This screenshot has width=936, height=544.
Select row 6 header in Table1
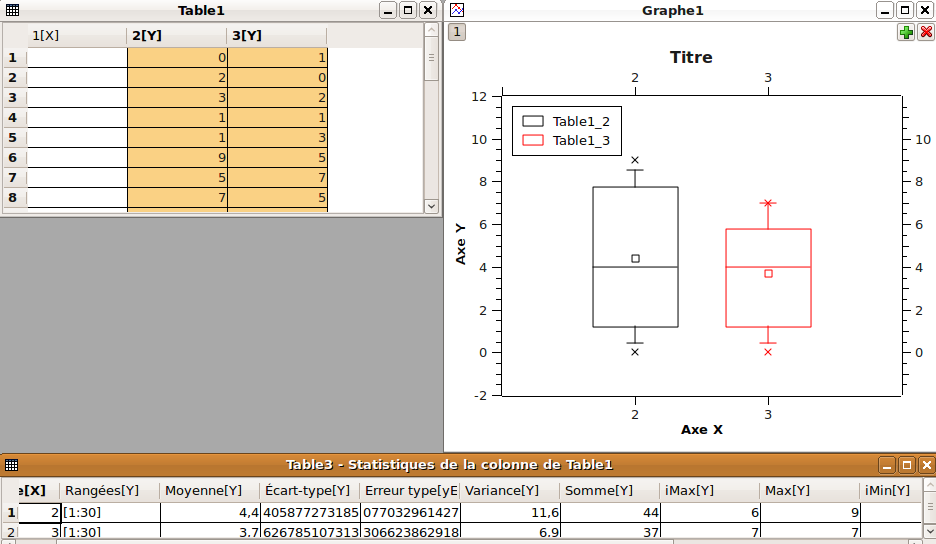[13, 158]
